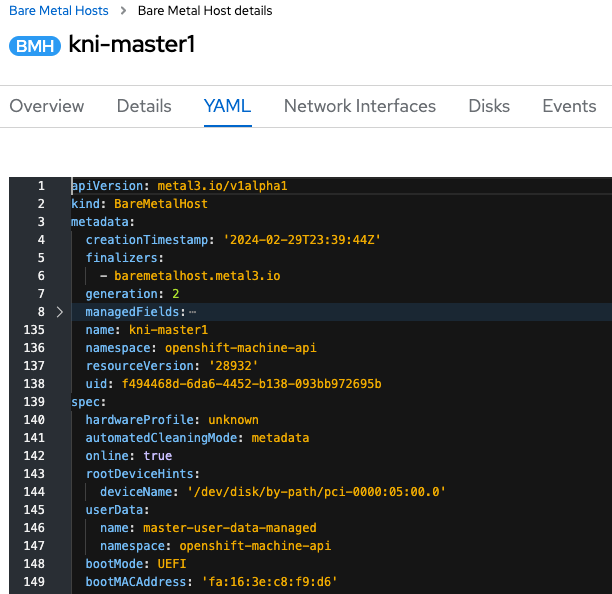The image size is (612, 594).
Task: Click the breadcrumb separator chevron
Action: 123,11
